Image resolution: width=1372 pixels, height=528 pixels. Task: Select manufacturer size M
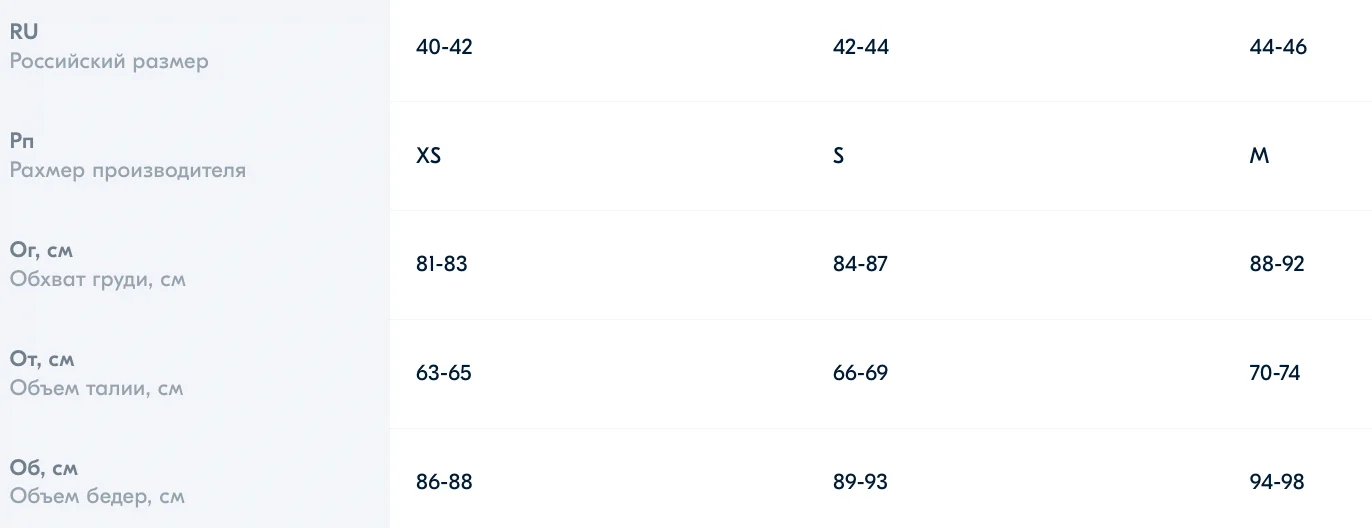[1259, 156]
